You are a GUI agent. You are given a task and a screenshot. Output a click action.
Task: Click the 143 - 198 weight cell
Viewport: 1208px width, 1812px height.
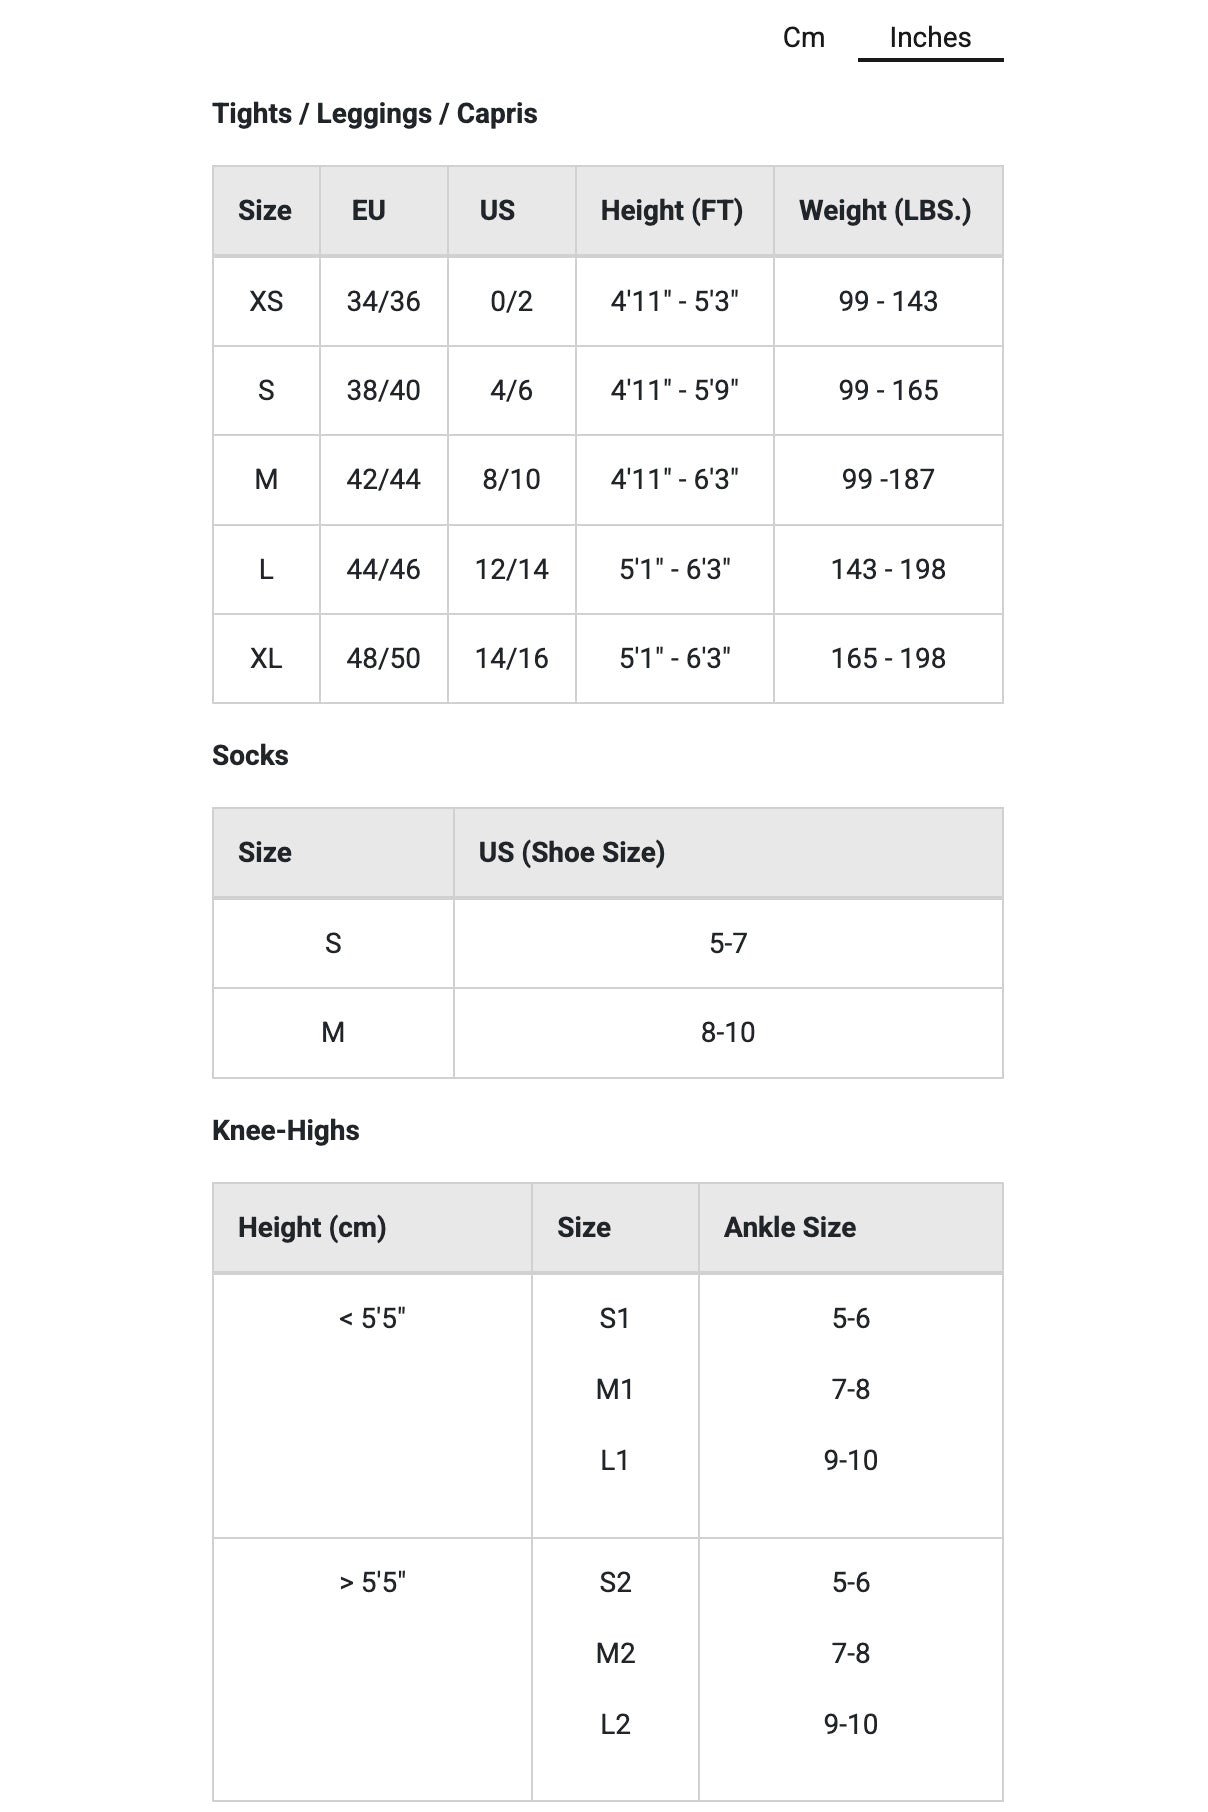[x=888, y=570]
